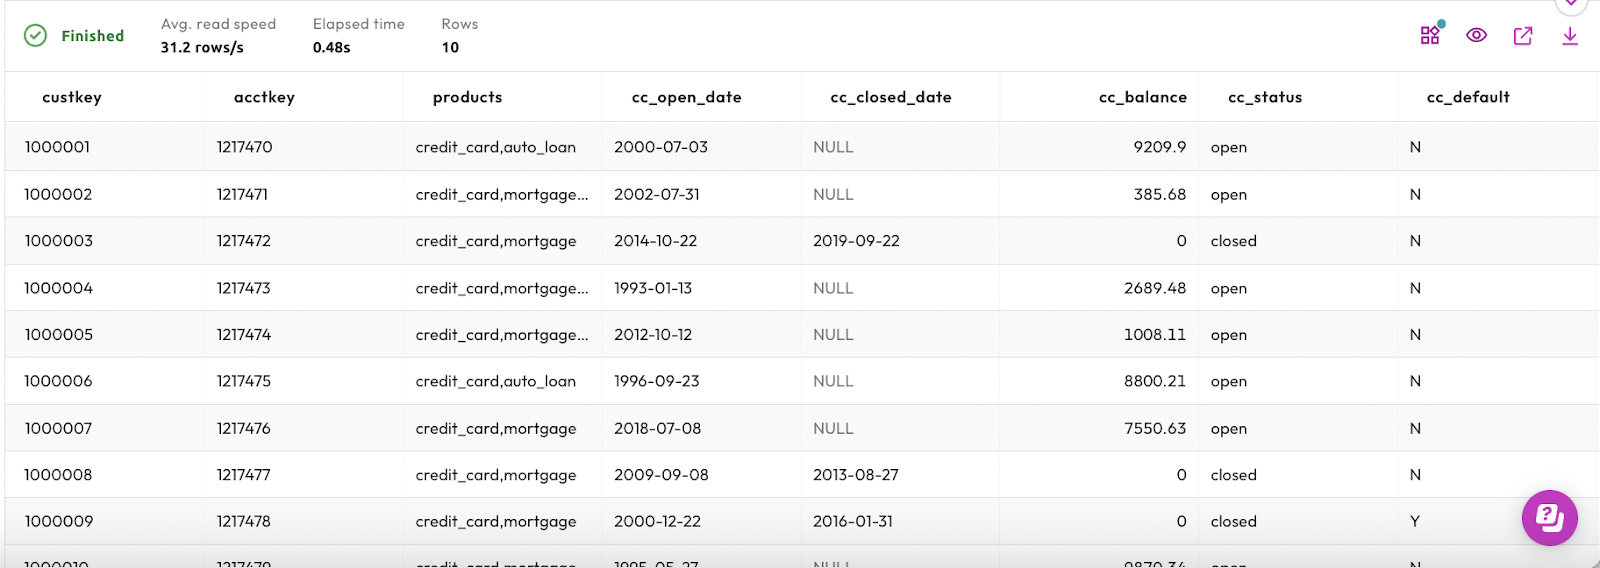Sort by cc_closed_date column header
The height and width of the screenshot is (568, 1600).
[x=890, y=97]
